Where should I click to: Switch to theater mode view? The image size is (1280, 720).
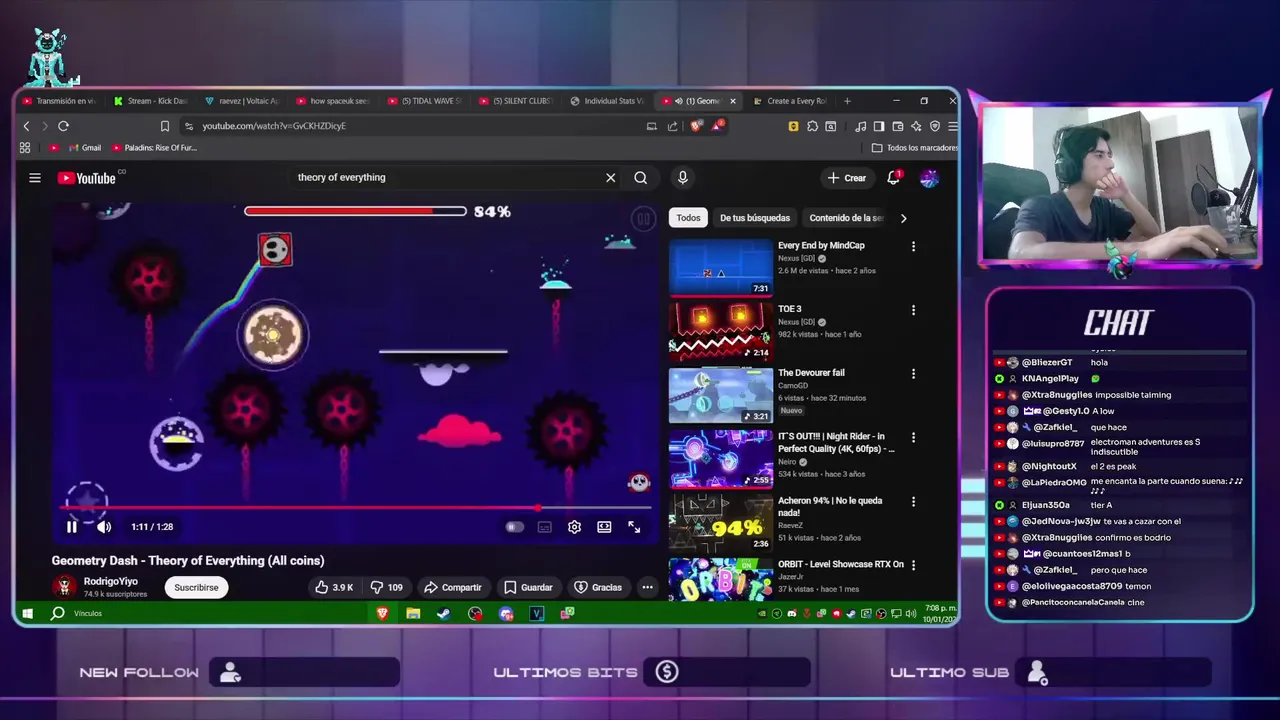click(x=604, y=527)
